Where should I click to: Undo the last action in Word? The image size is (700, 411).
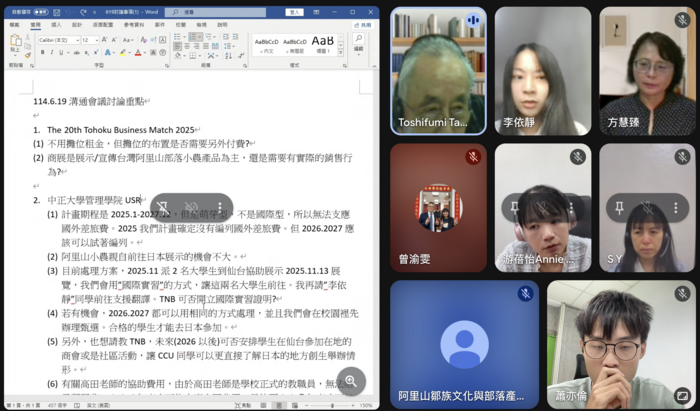tap(68, 12)
